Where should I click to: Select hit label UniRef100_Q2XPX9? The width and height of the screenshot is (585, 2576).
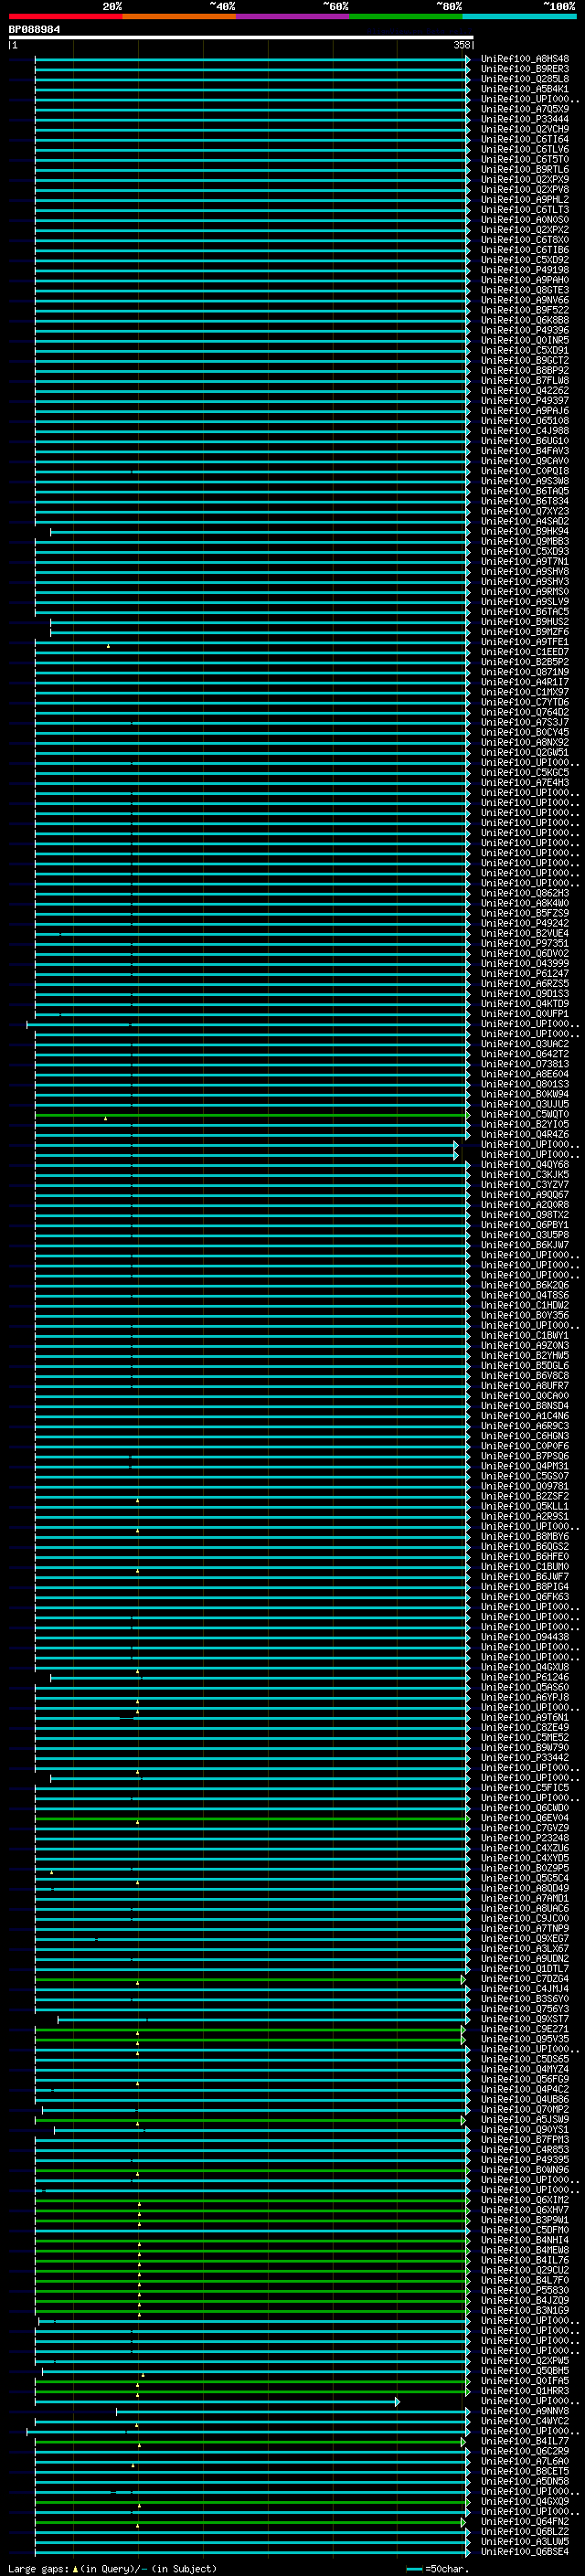tap(525, 180)
